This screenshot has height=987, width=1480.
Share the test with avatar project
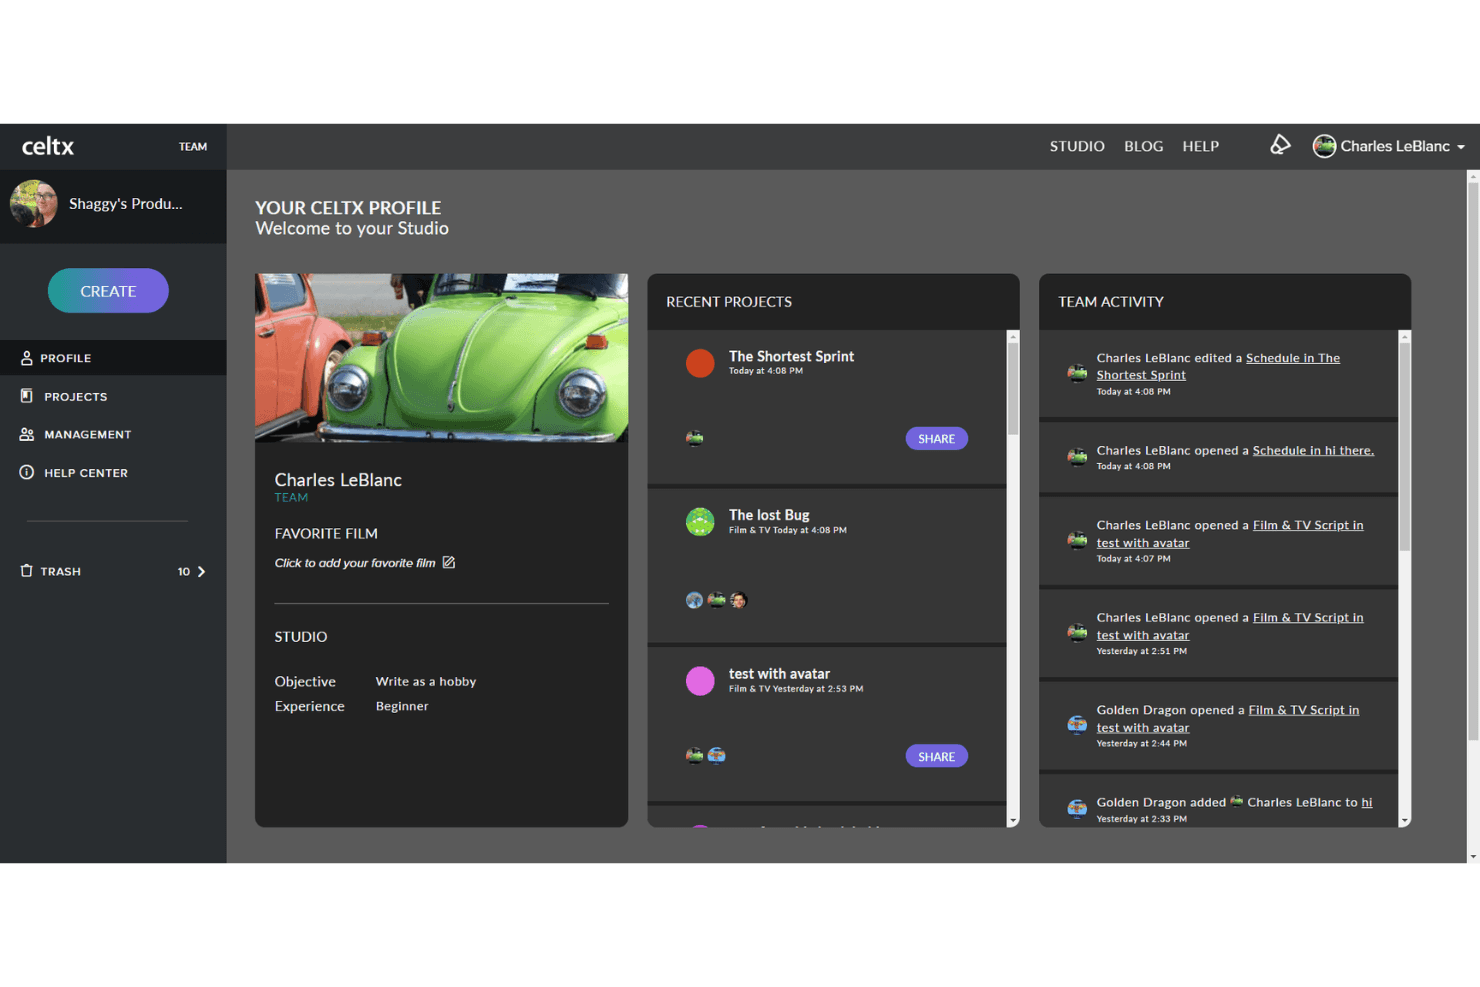click(936, 757)
